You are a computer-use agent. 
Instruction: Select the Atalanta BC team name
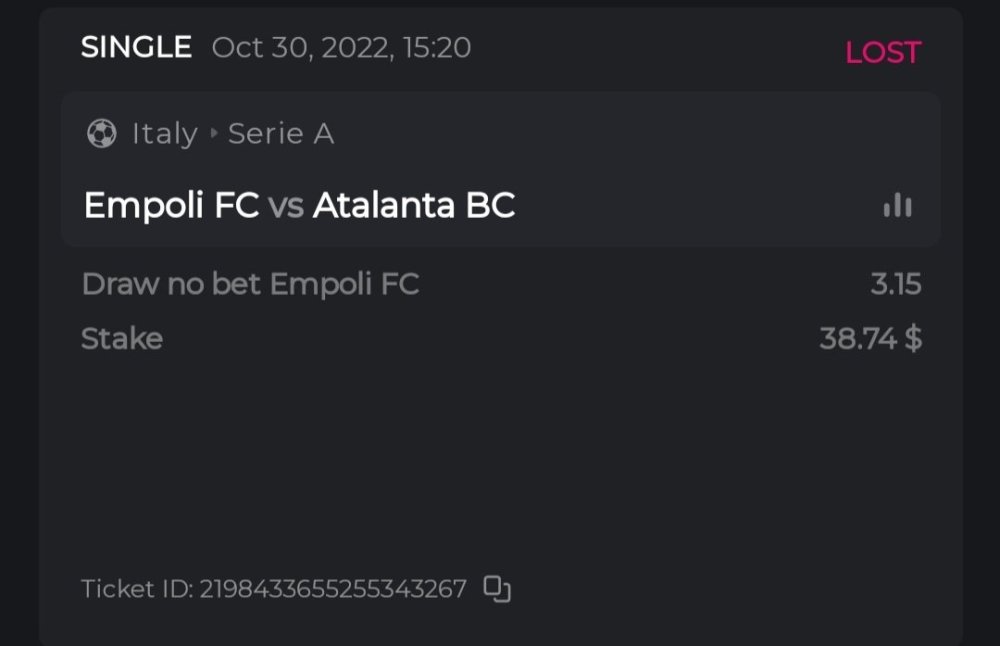pyautogui.click(x=414, y=205)
